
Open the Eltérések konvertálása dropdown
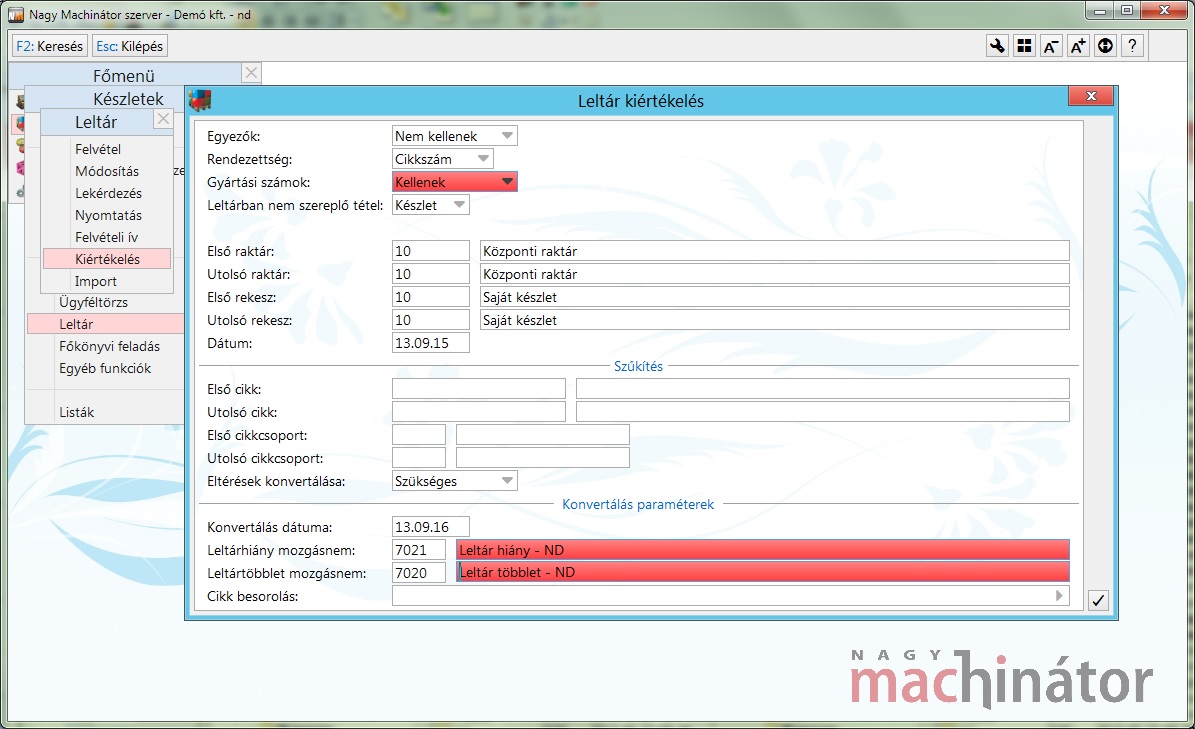[x=454, y=481]
